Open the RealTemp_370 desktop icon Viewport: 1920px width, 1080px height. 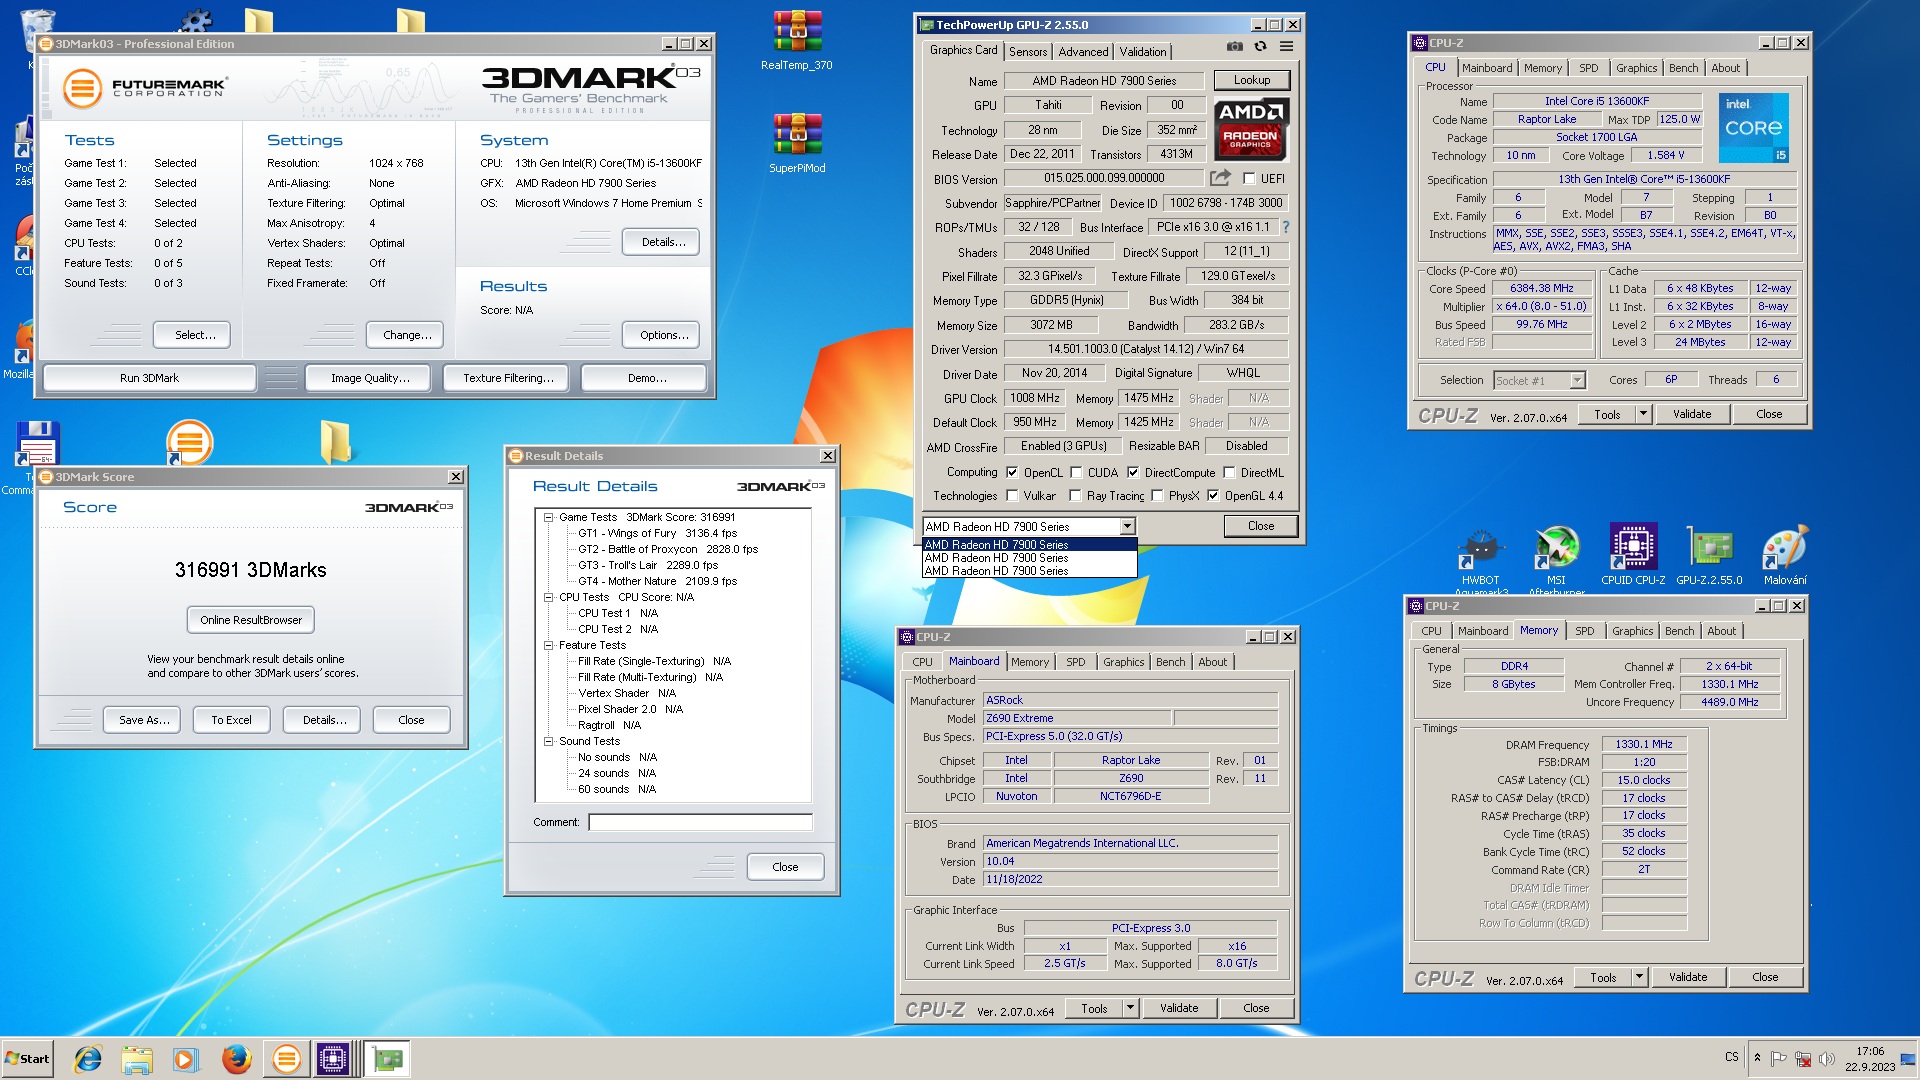[x=797, y=41]
